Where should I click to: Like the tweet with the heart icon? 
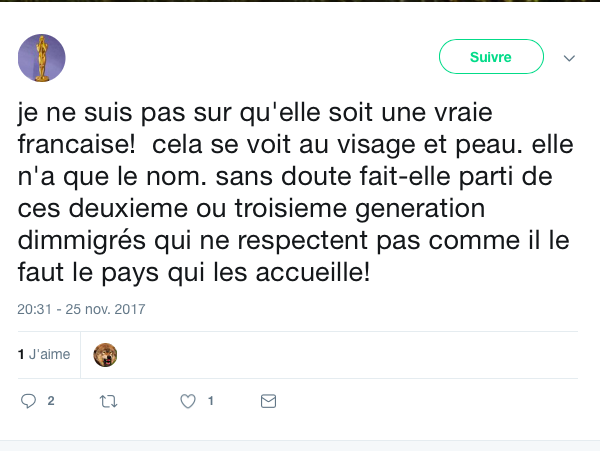[187, 401]
